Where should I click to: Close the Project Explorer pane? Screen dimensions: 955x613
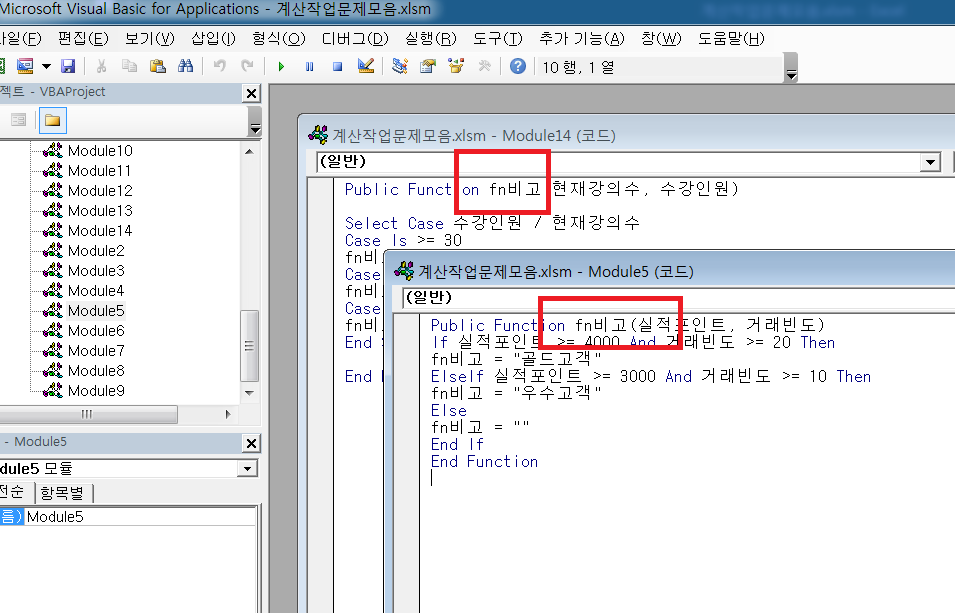click(x=251, y=93)
